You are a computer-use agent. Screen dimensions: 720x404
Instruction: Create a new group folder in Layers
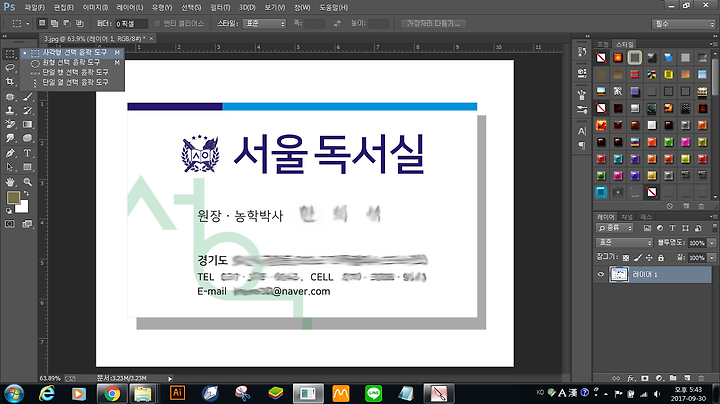[673, 378]
